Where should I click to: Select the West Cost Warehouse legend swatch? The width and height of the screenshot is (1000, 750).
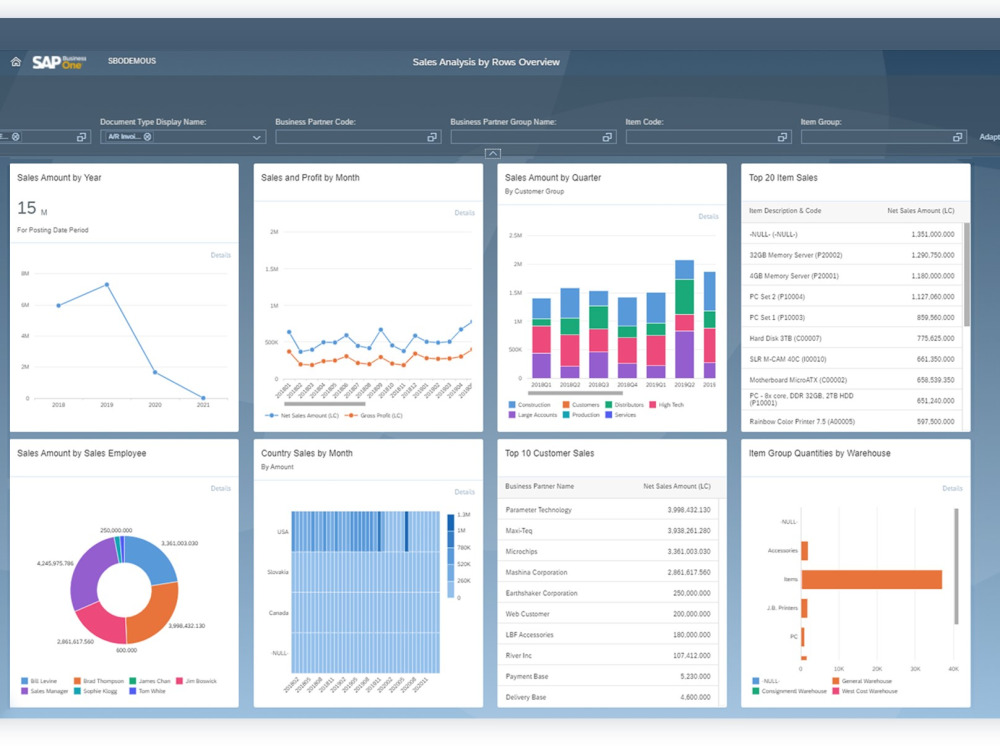(835, 691)
